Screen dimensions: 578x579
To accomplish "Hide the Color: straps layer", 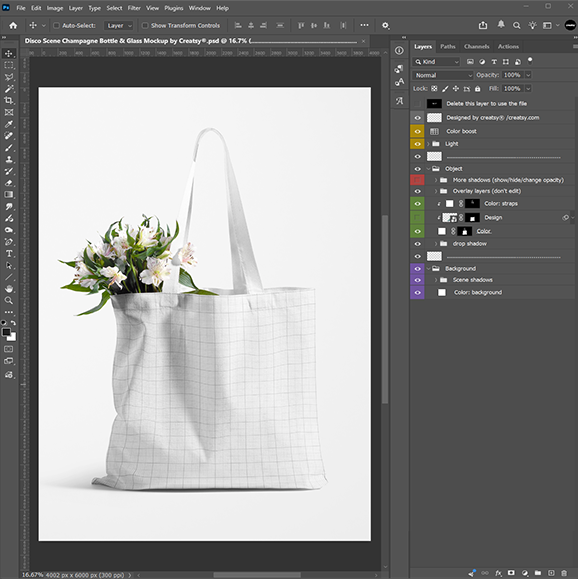I will click(417, 204).
